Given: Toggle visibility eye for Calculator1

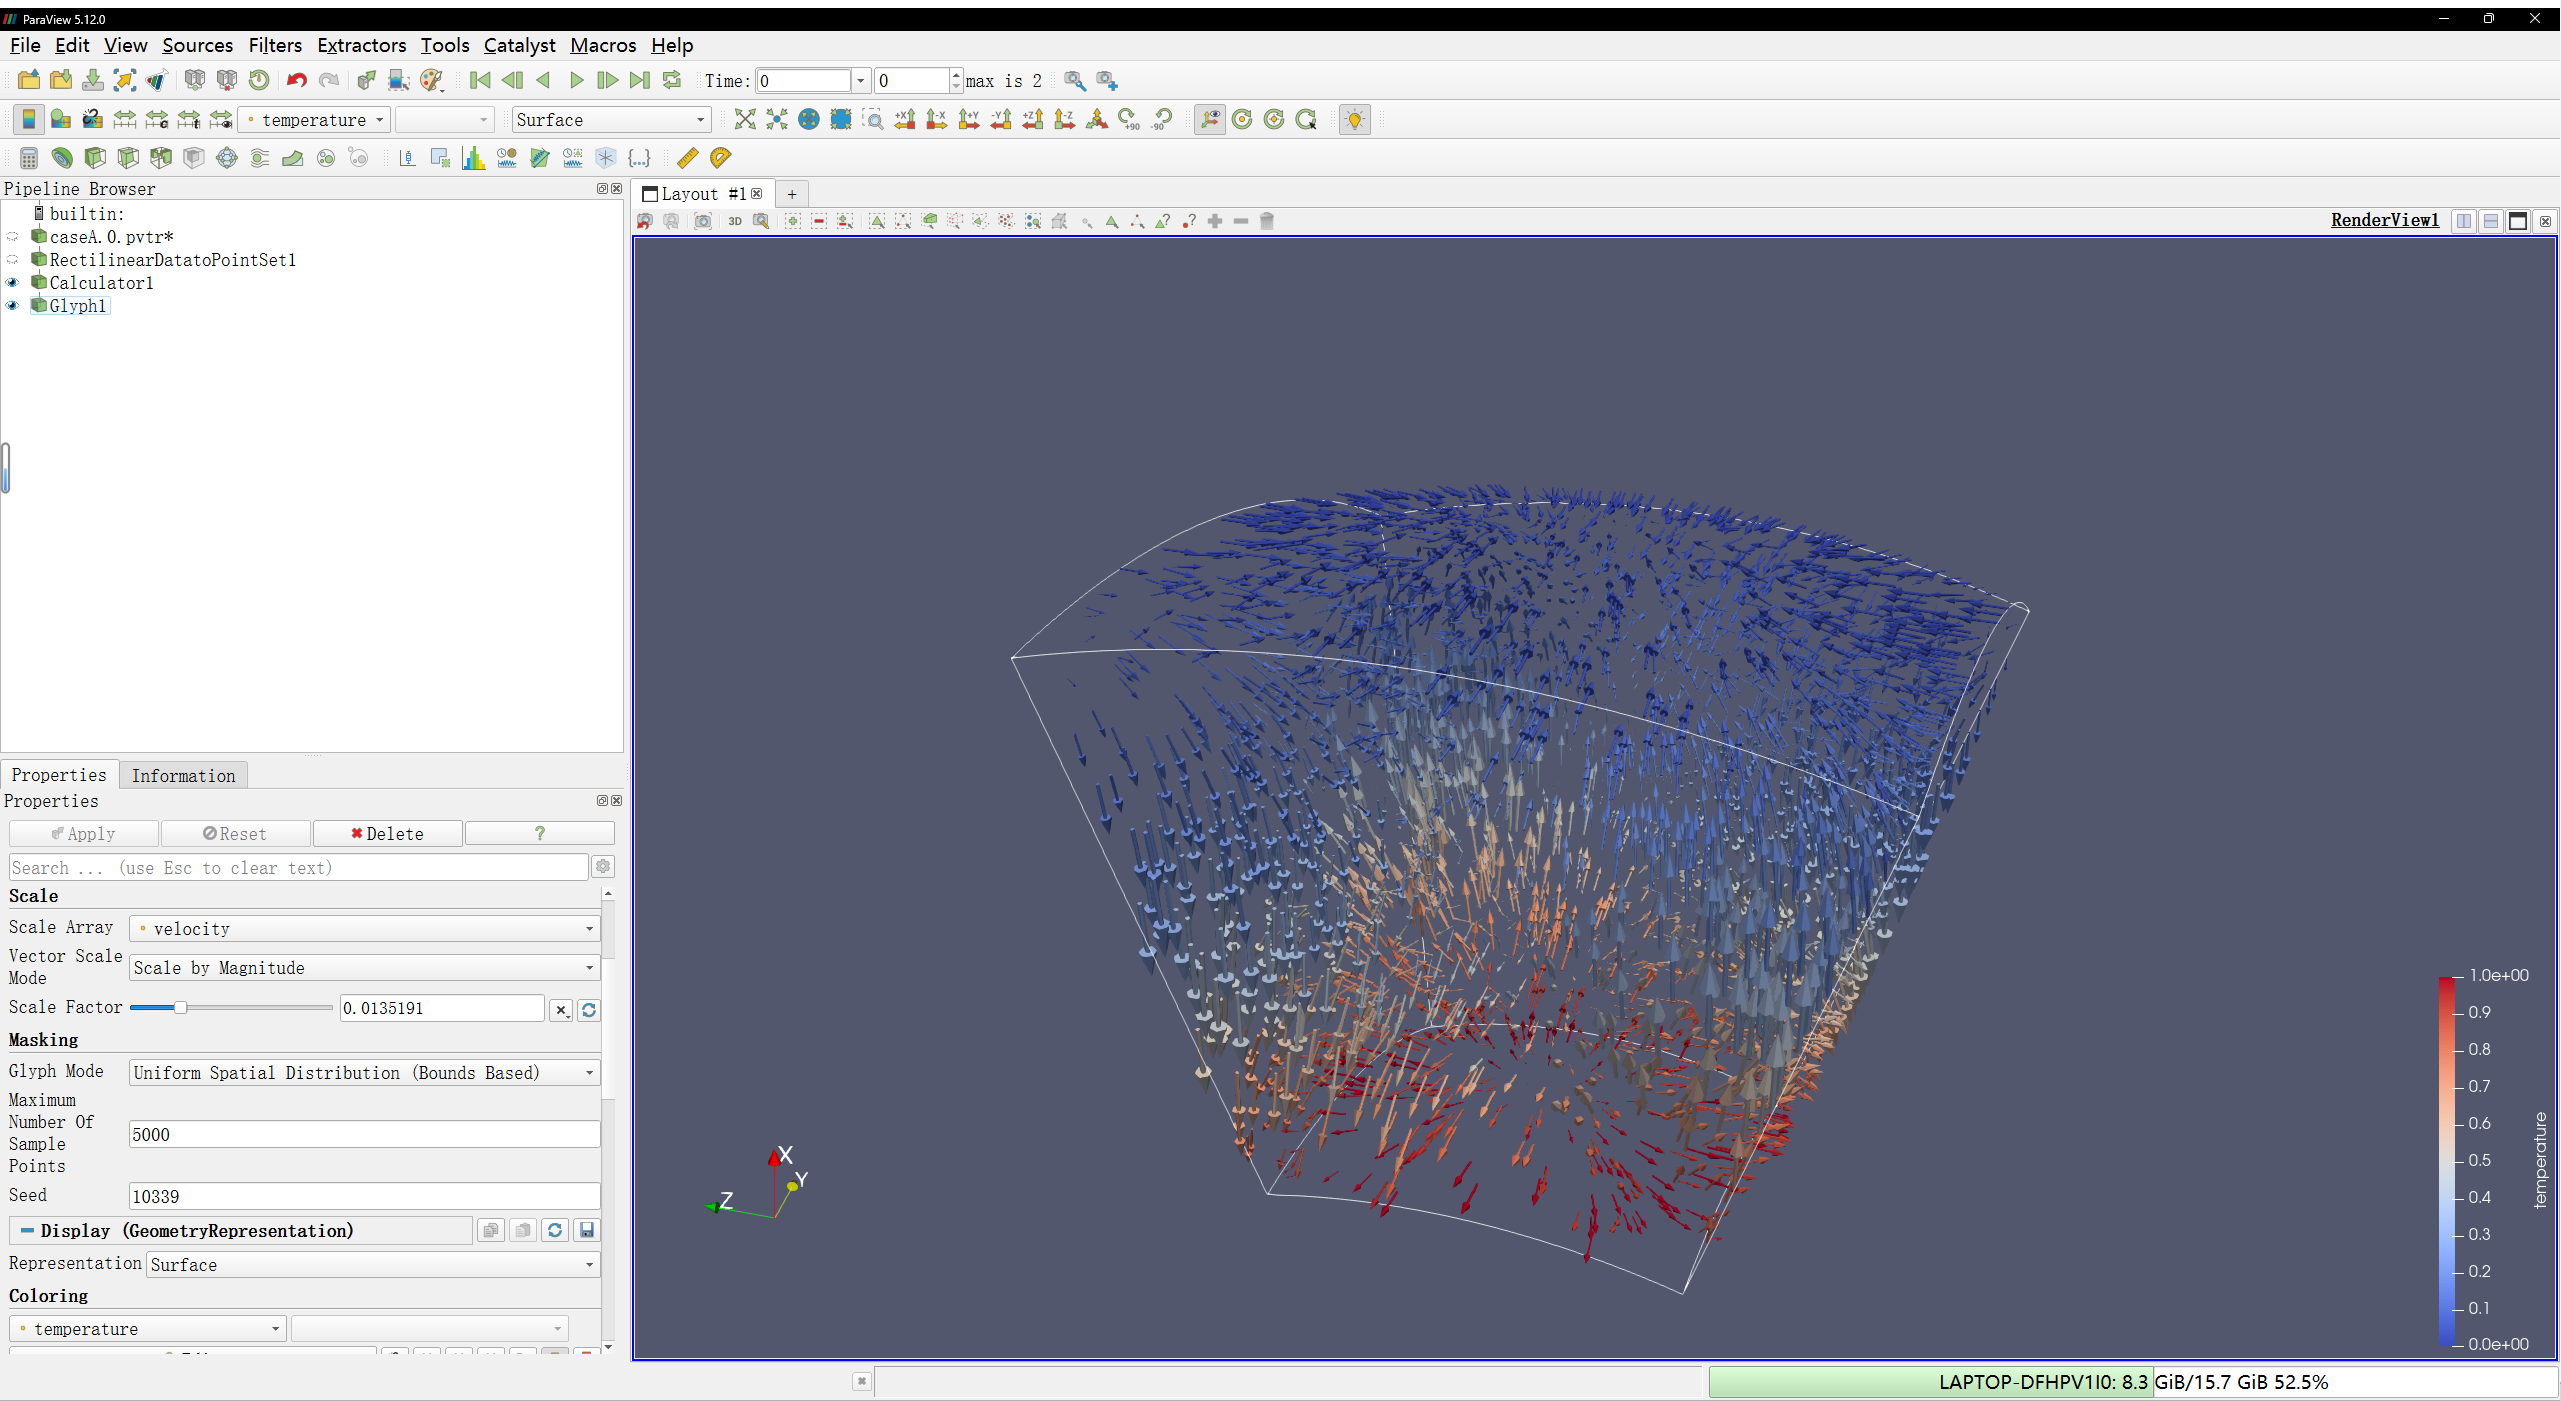Looking at the screenshot, I should tap(13, 283).
